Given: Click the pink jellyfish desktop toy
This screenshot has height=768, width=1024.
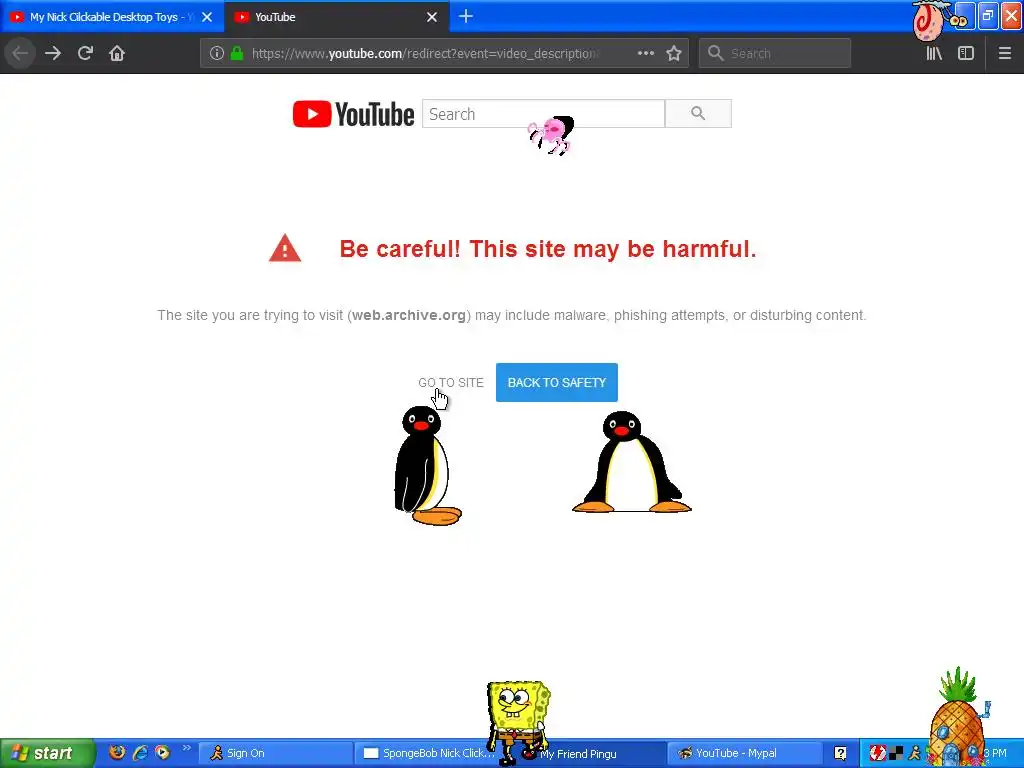Looking at the screenshot, I should [x=551, y=135].
